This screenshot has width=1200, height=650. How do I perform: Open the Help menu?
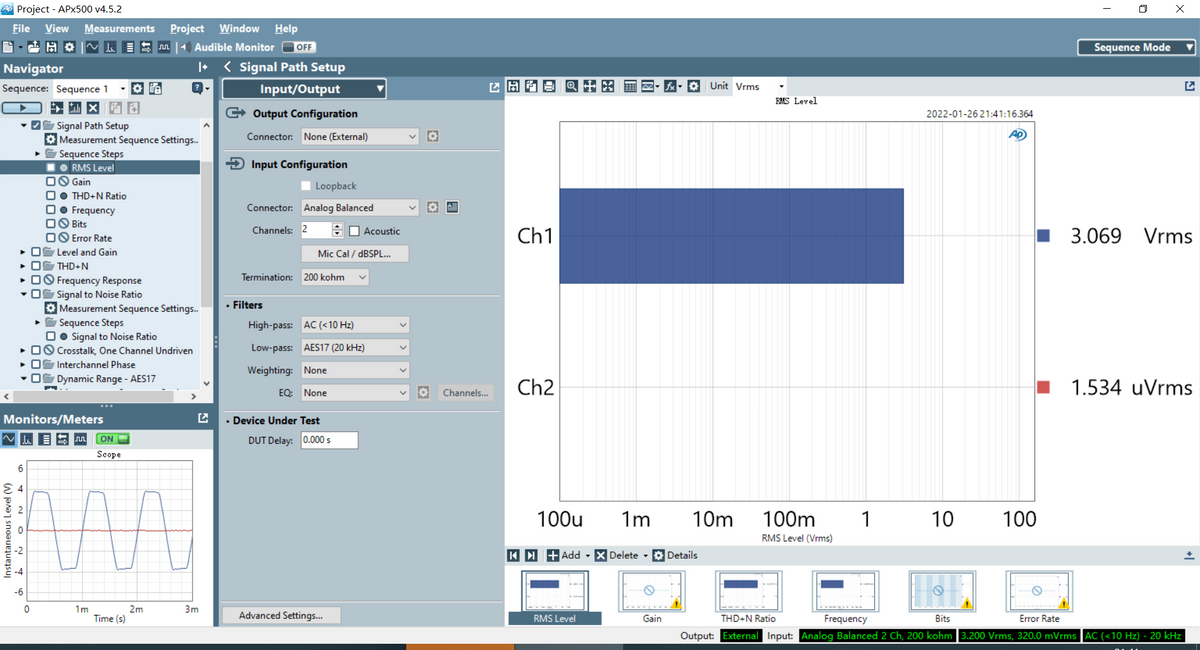coord(286,28)
